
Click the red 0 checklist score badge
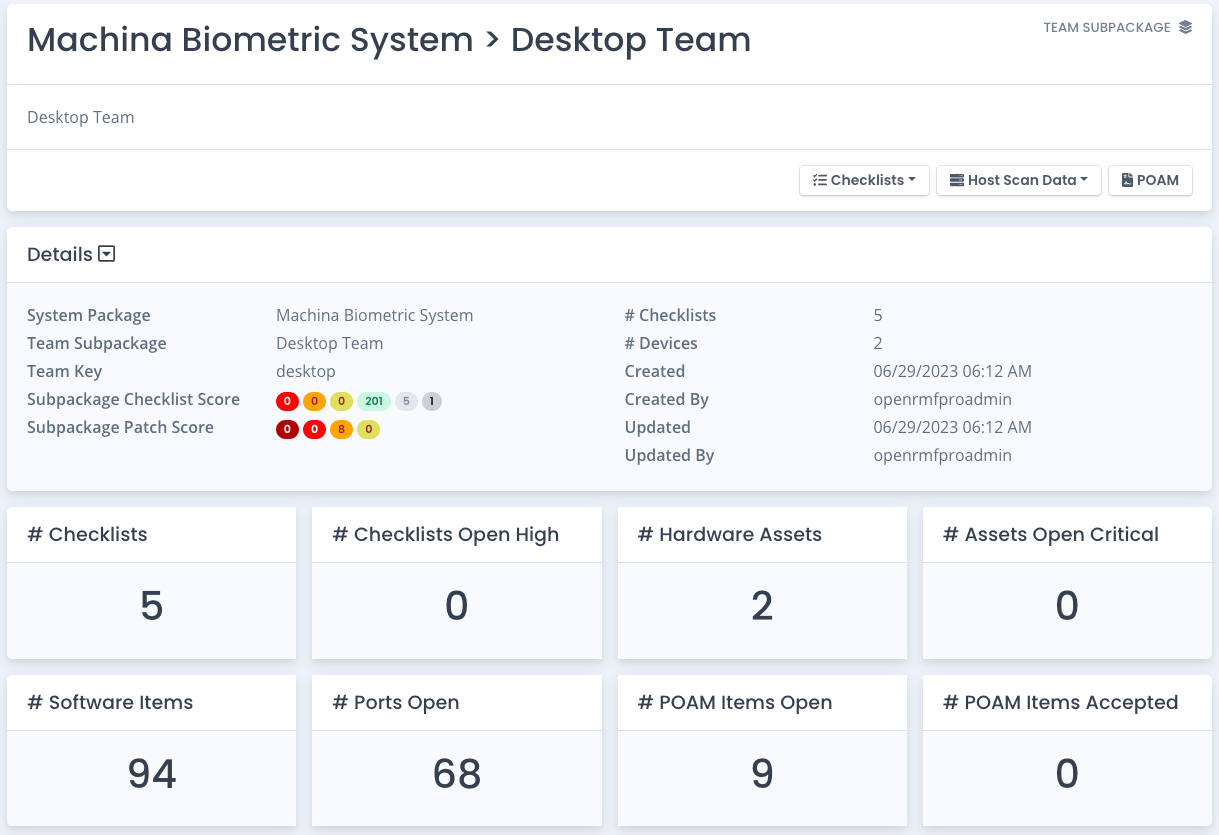pos(287,402)
